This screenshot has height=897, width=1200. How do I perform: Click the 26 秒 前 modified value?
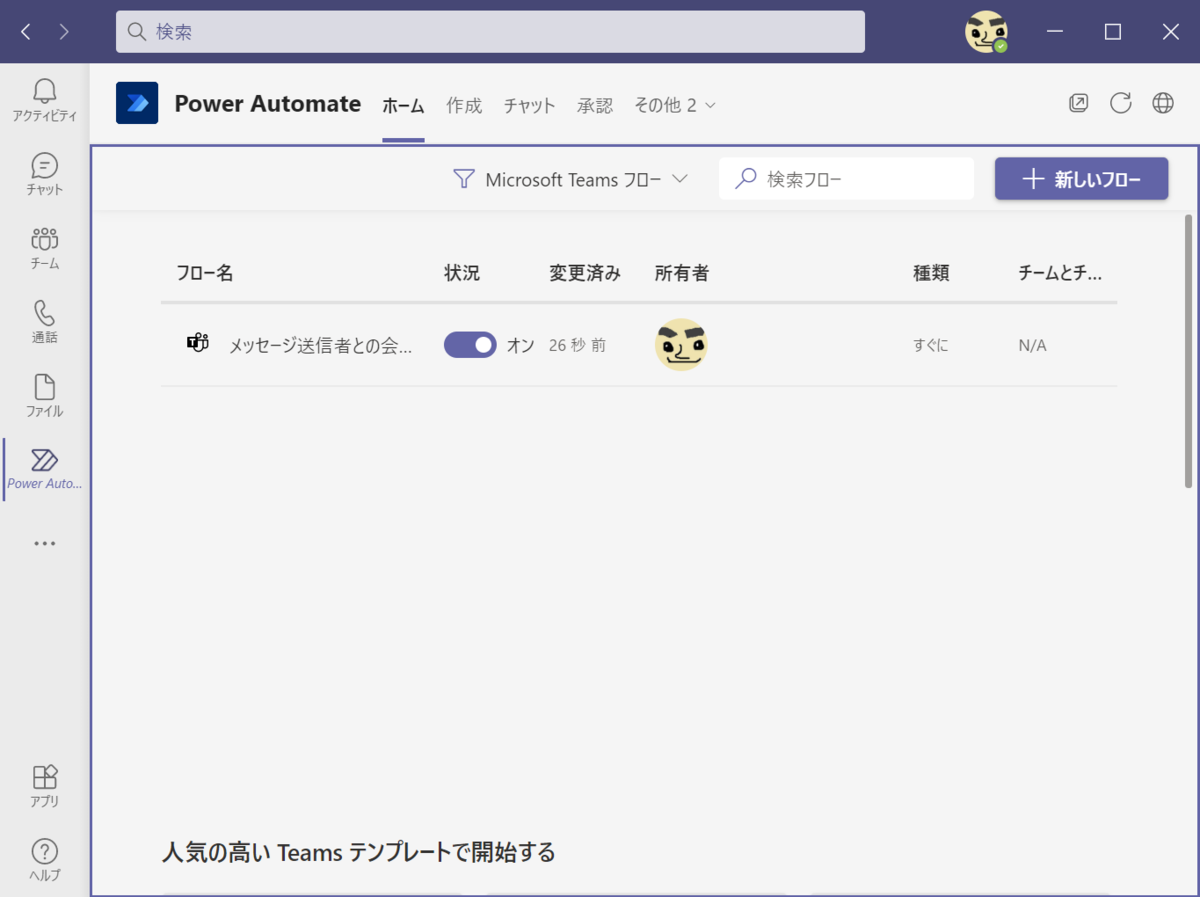[x=577, y=345]
